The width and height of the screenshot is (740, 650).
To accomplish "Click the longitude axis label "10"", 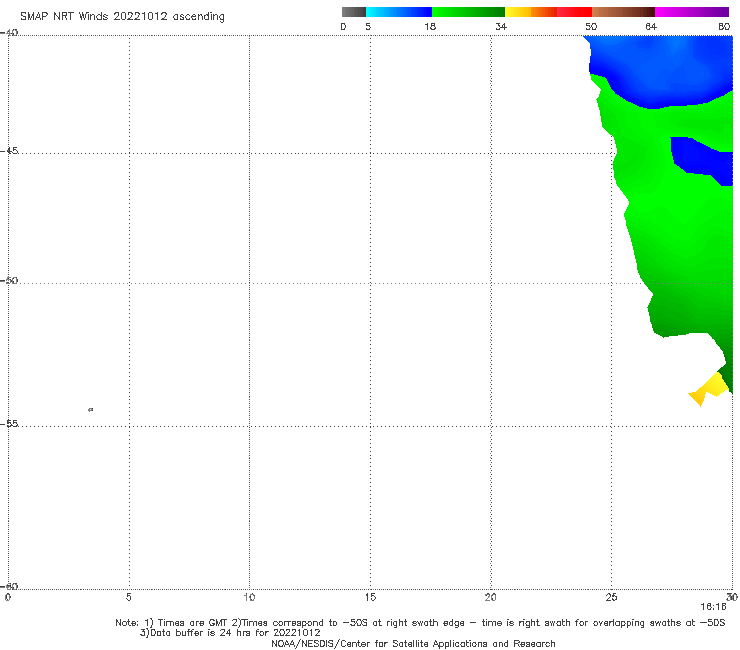I will pos(249,597).
